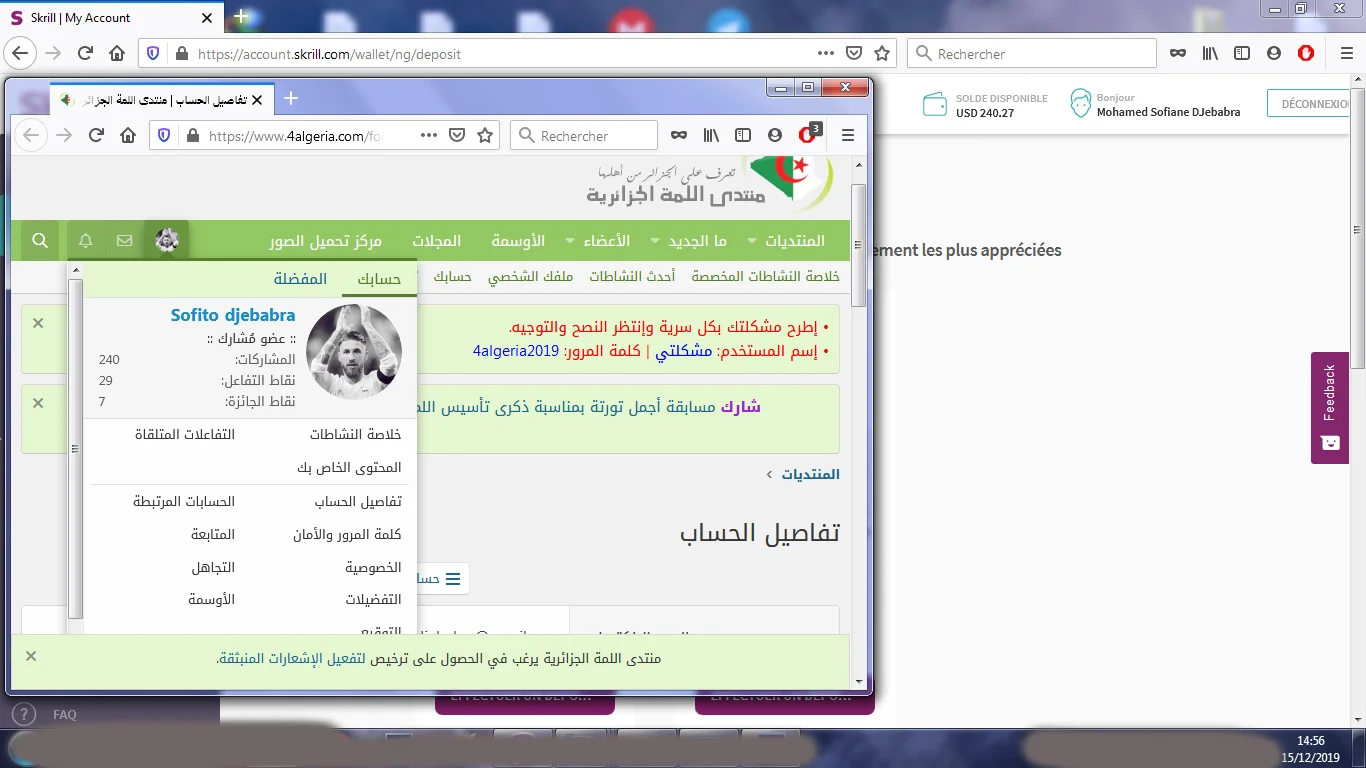Click the search icon in the forum navbar

click(40, 241)
